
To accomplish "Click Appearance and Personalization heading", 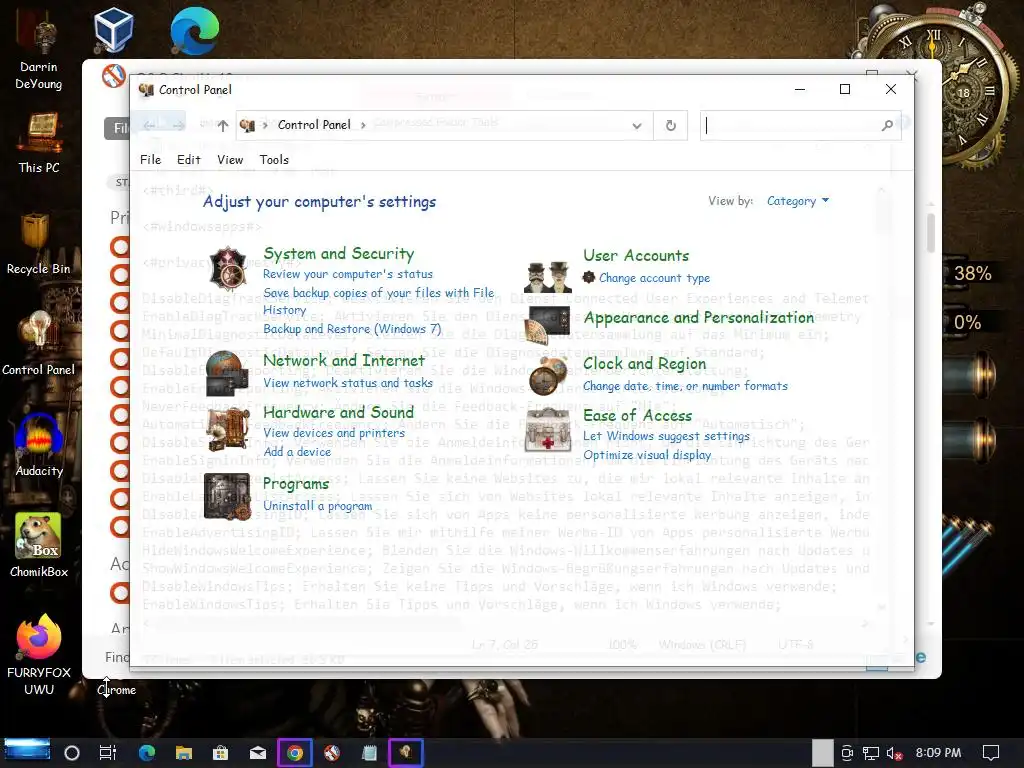I will pos(699,317).
